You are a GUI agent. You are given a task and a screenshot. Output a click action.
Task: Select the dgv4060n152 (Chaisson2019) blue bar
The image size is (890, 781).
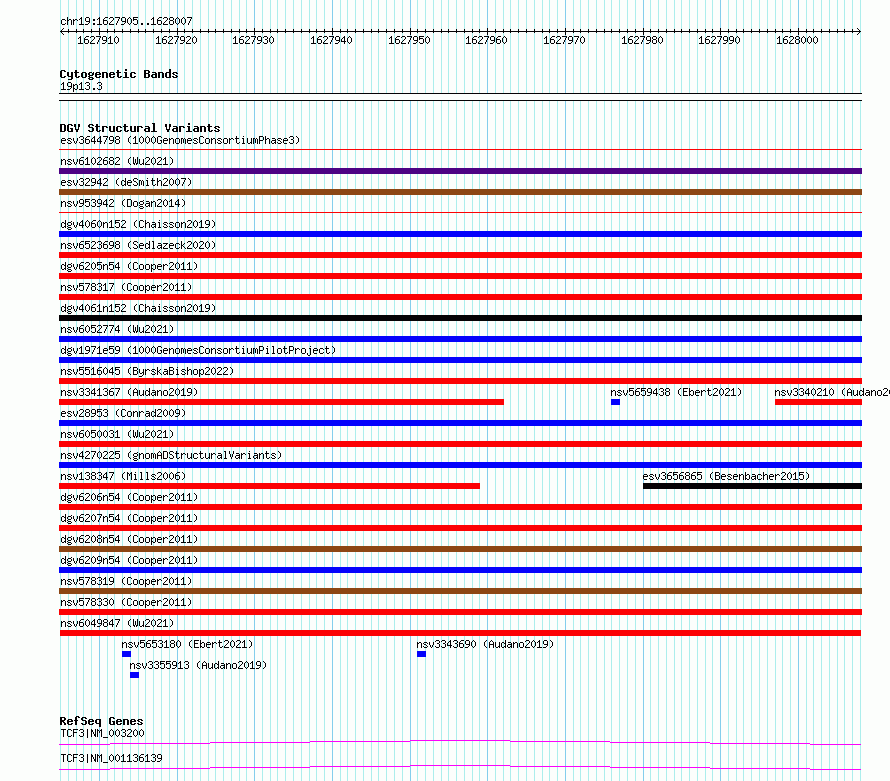point(460,234)
